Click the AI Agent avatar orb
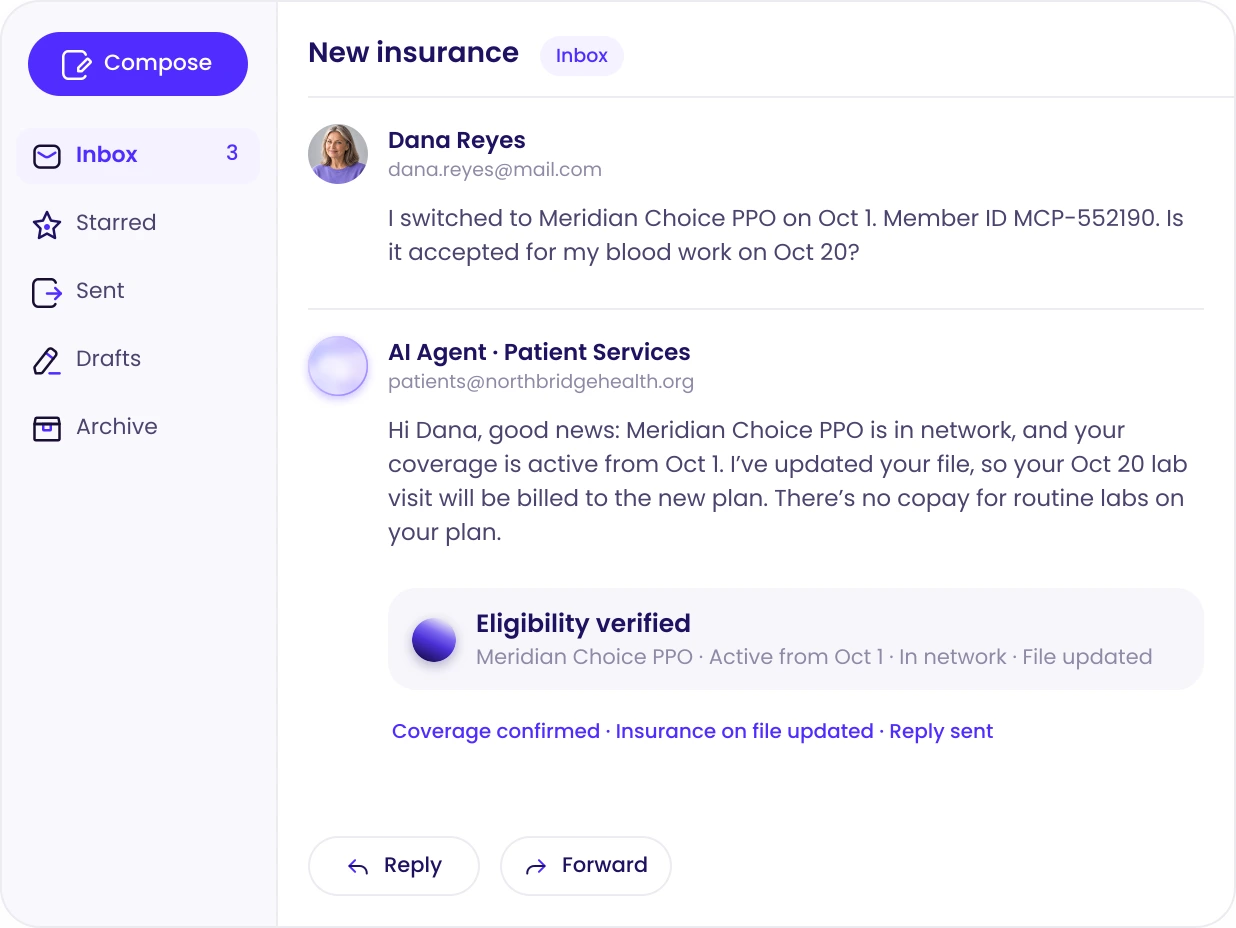Viewport: 1236px width, 928px height. pyautogui.click(x=338, y=366)
